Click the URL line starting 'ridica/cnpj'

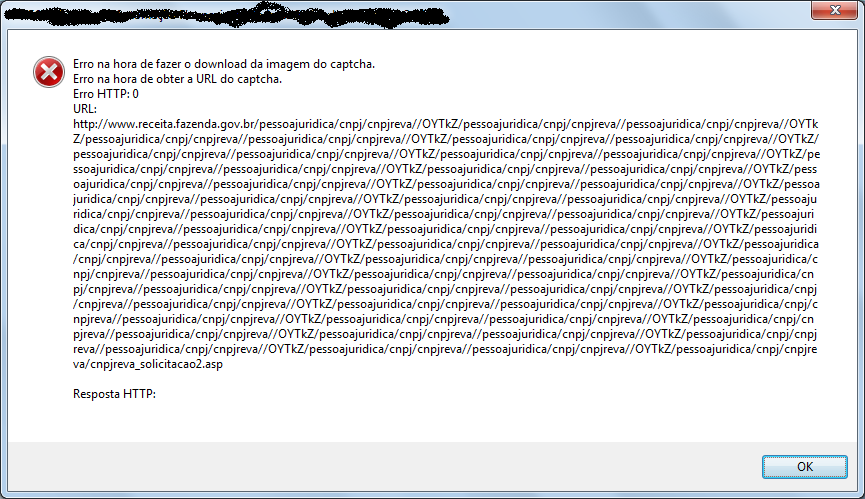(x=444, y=214)
